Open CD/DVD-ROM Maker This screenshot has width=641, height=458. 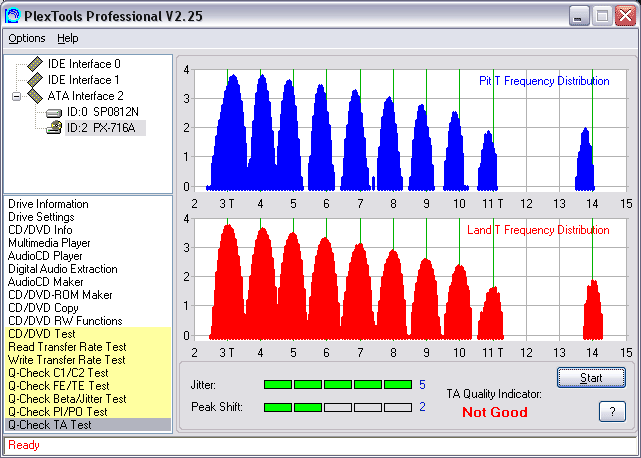[x=60, y=295]
